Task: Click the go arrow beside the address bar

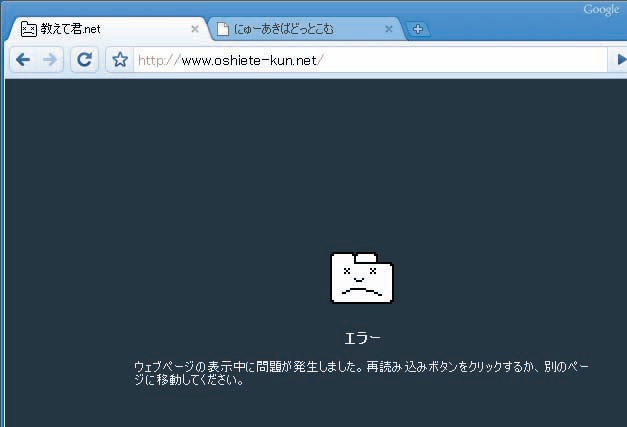Action: click(620, 60)
